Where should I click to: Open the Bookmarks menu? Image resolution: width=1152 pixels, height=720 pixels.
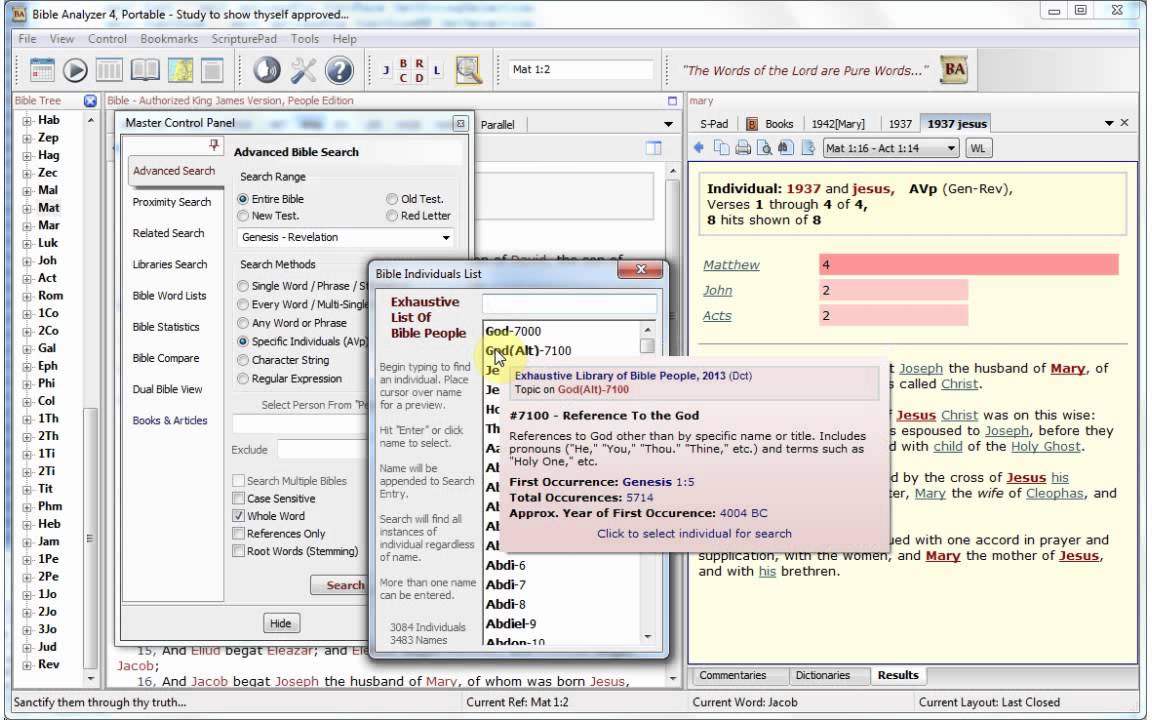[169, 39]
